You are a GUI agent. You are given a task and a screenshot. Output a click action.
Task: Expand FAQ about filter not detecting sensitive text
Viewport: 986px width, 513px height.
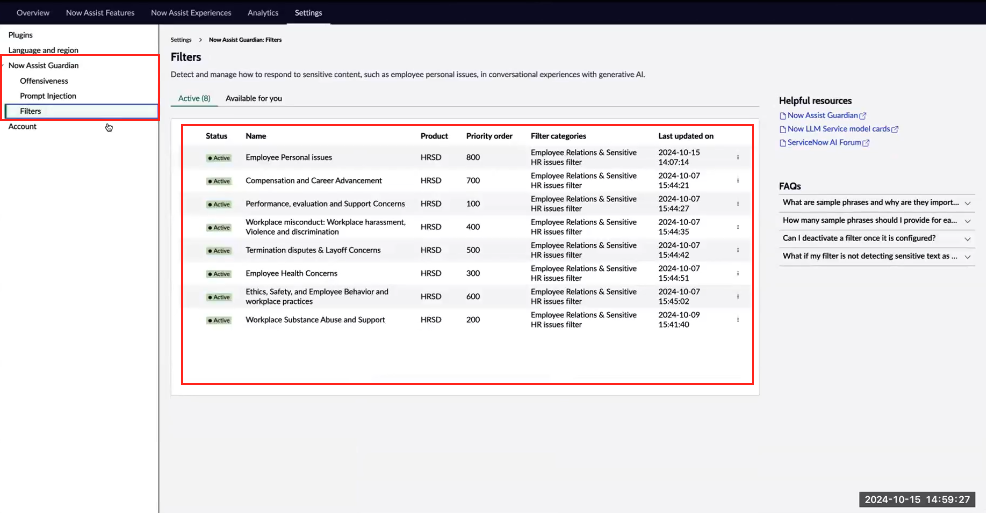pos(877,256)
